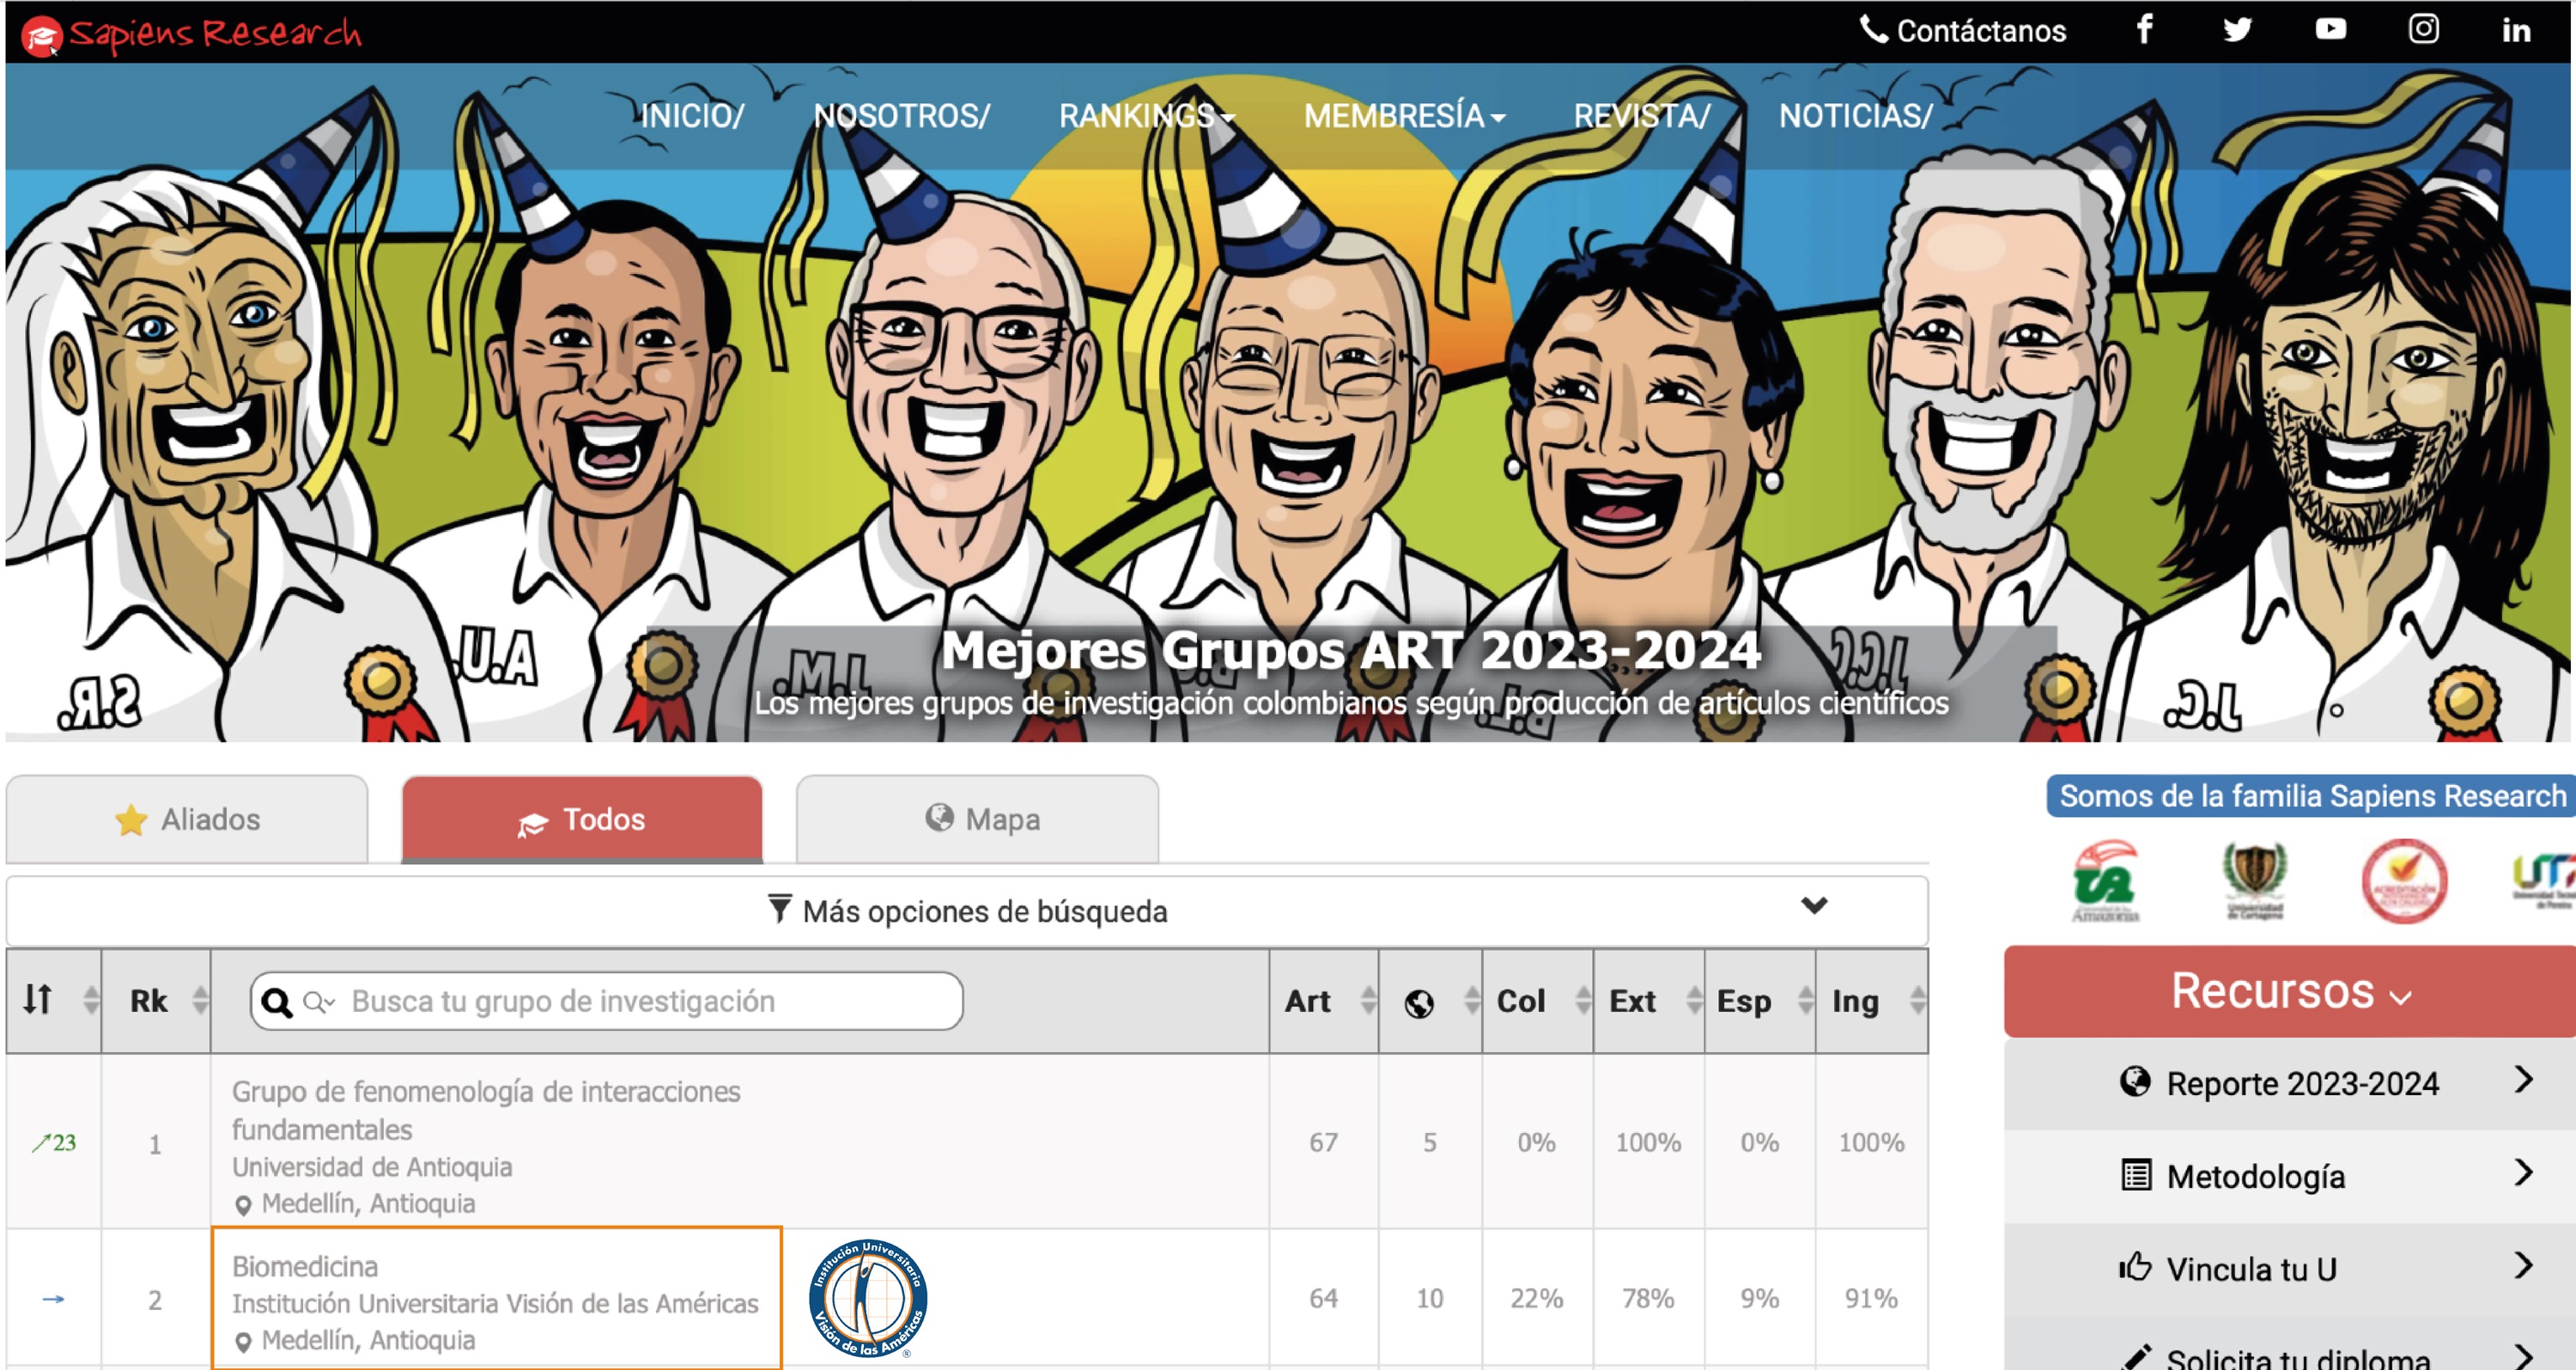Open the red acreditación seal logo
Viewport: 2576px width, 1370px height.
pyautogui.click(x=2404, y=881)
